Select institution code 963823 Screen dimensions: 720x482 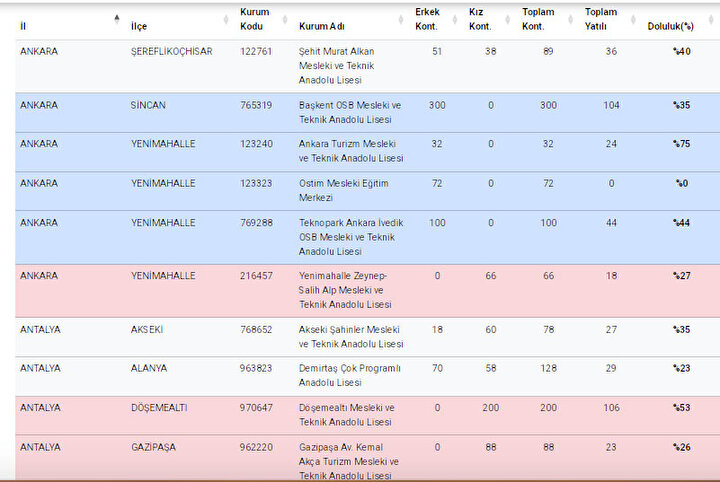tap(256, 368)
